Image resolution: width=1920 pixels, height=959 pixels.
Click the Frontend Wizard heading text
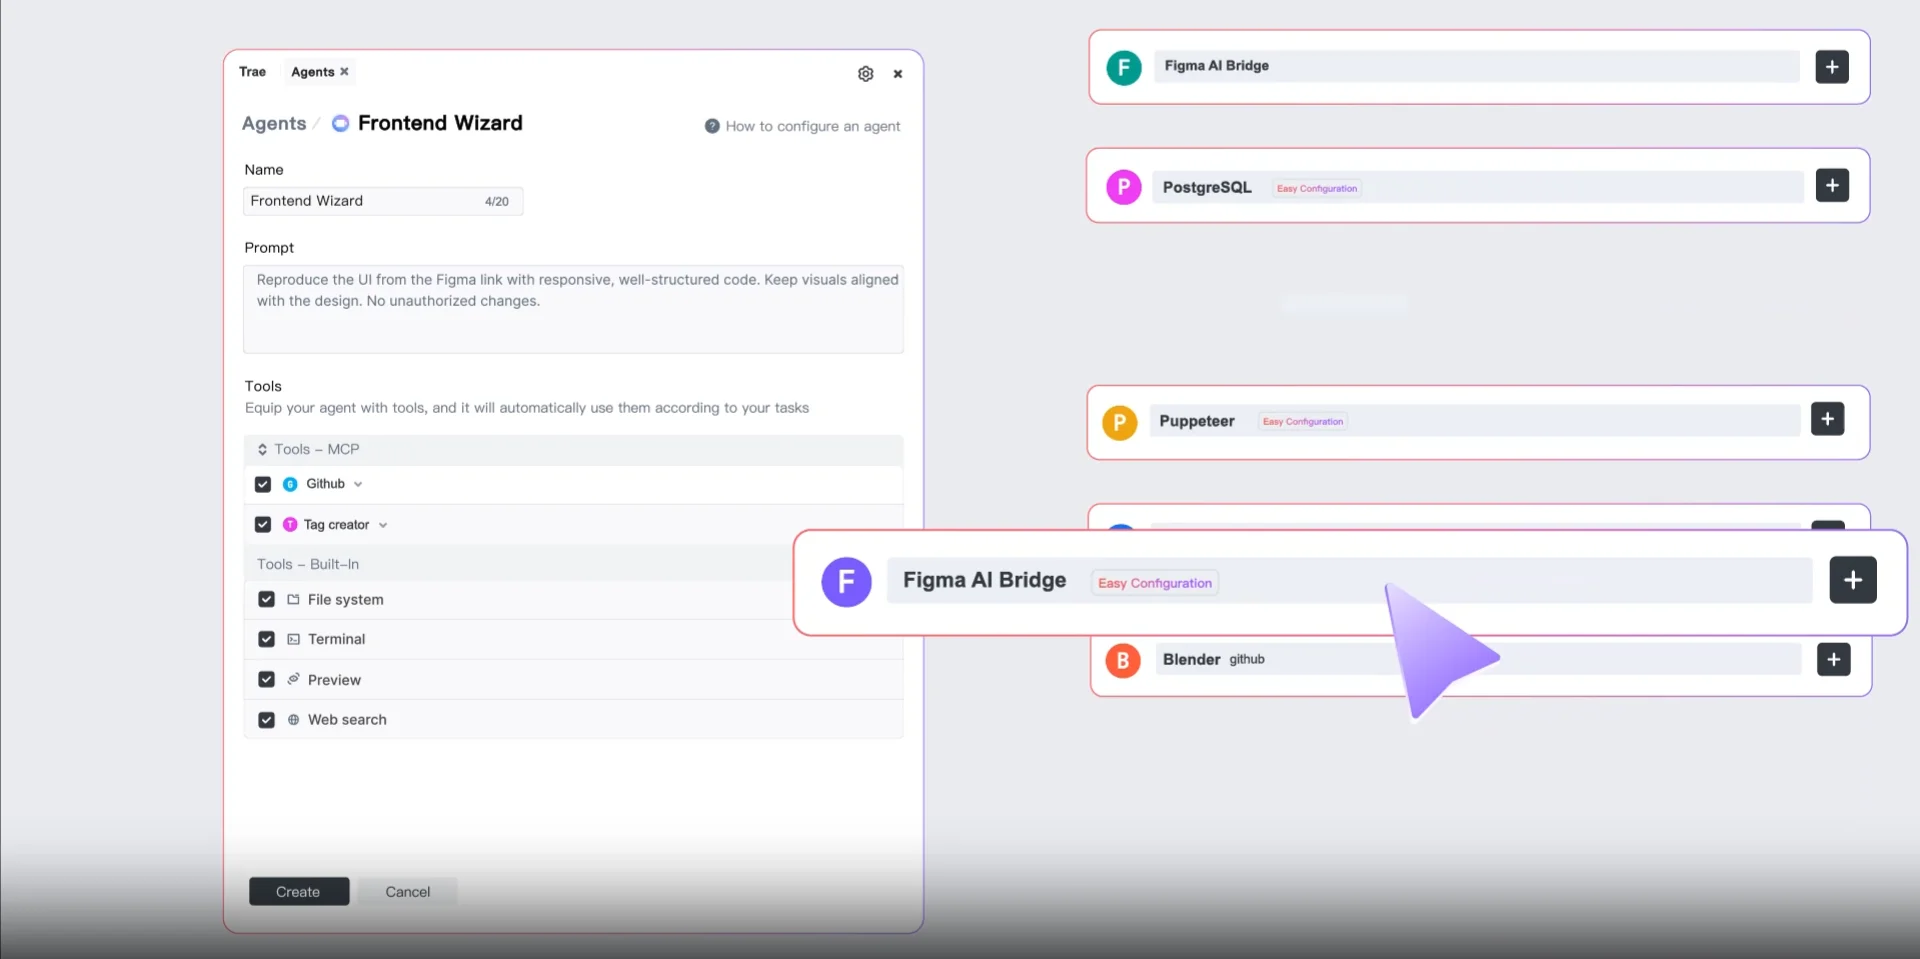440,123
